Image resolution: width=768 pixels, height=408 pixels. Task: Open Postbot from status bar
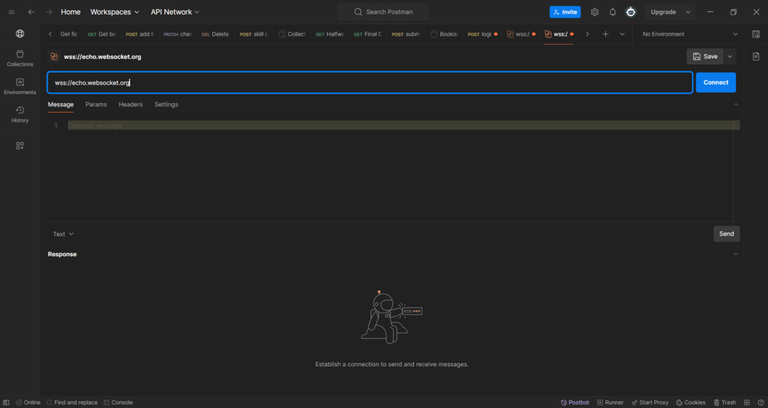575,403
